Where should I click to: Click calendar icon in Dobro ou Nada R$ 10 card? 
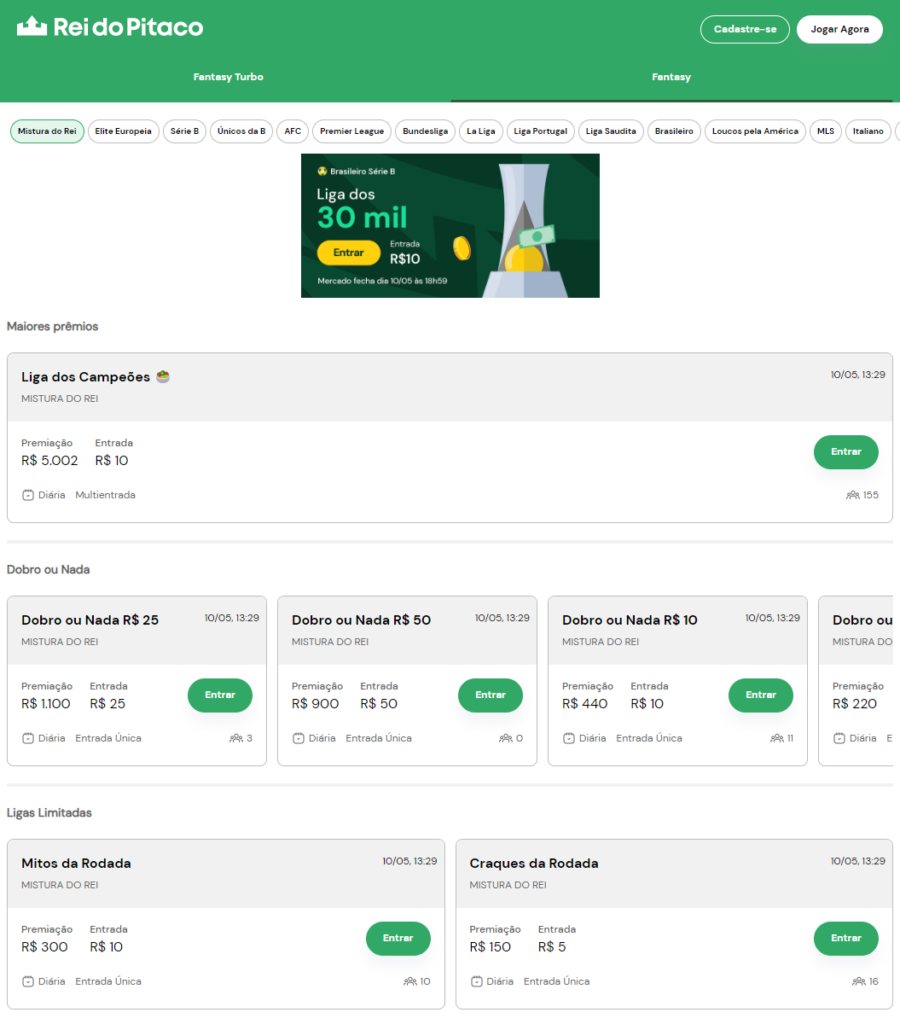[x=568, y=738]
